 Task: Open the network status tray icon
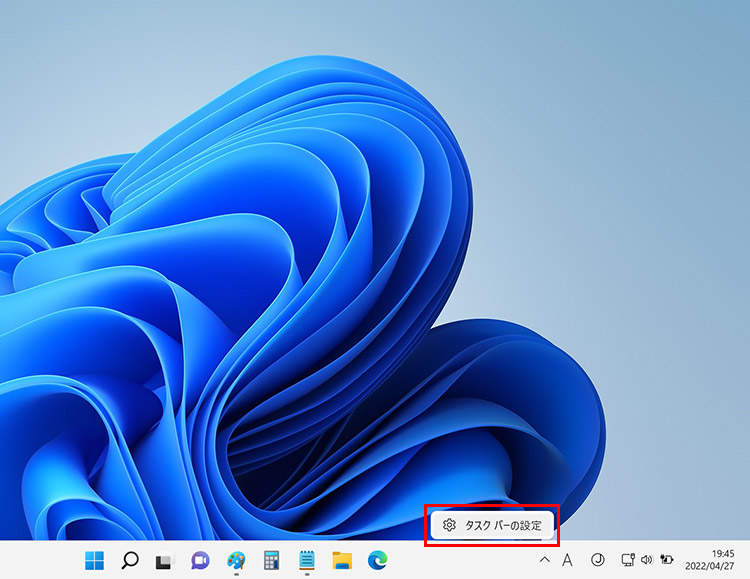pos(627,560)
